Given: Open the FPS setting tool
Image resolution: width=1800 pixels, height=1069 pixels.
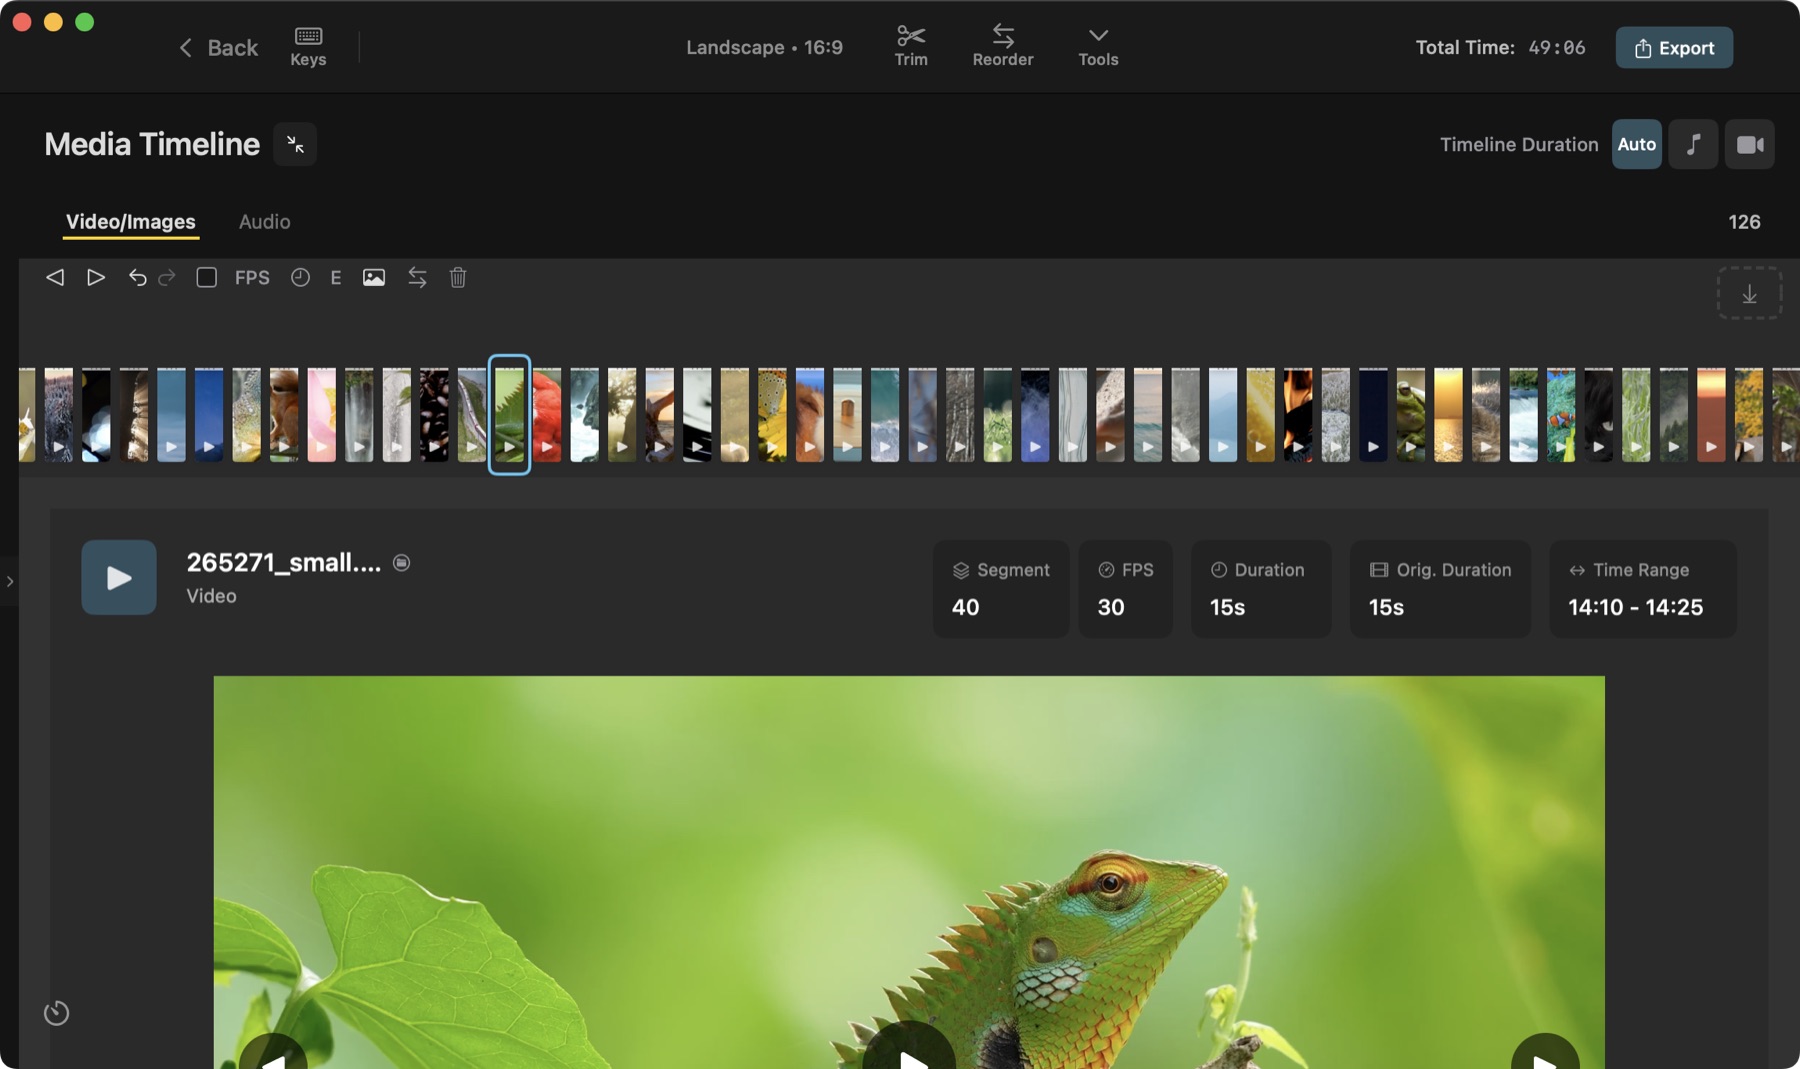Looking at the screenshot, I should [x=252, y=277].
